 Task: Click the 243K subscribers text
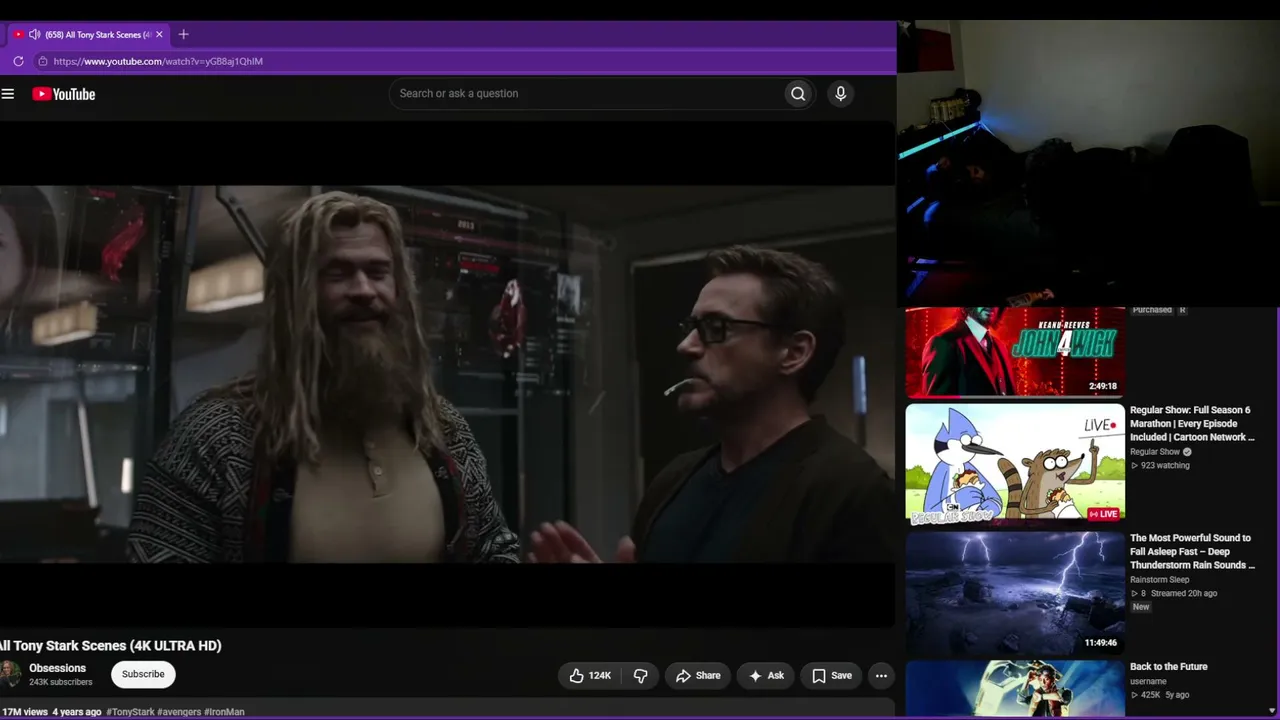[x=61, y=683]
